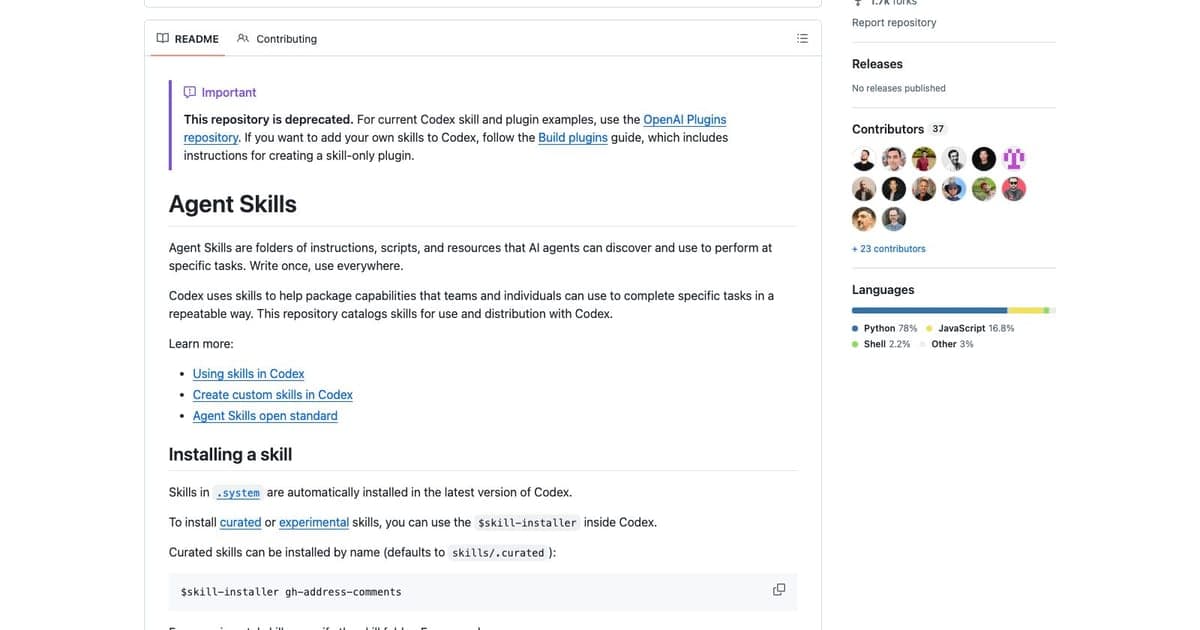1200x630 pixels.
Task: Open the curated skills link
Action: click(x=240, y=523)
